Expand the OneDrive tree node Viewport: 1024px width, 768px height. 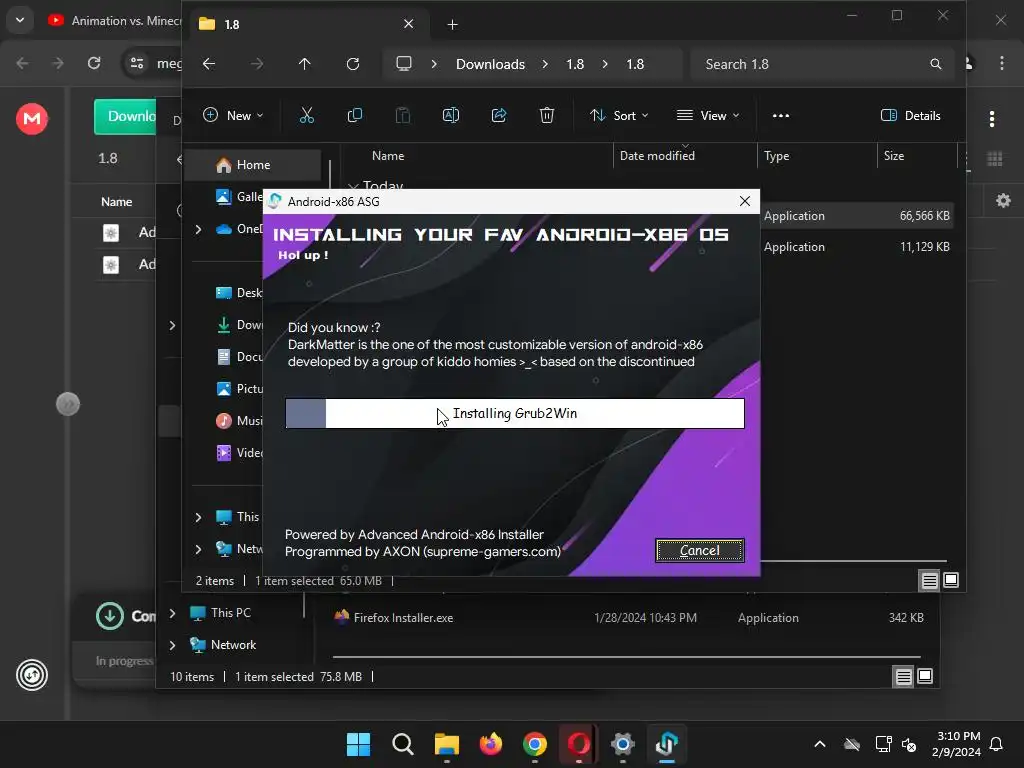click(x=199, y=229)
